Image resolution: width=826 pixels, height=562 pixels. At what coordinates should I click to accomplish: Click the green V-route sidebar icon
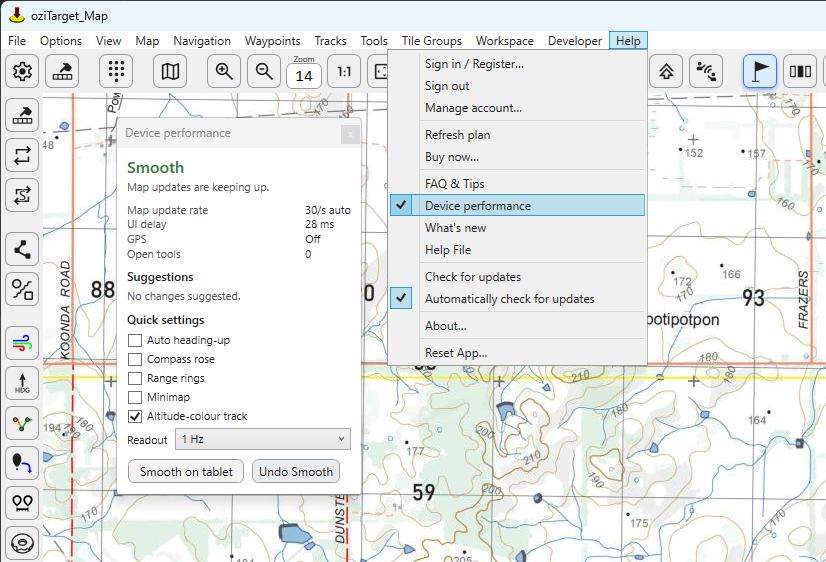coord(22,423)
